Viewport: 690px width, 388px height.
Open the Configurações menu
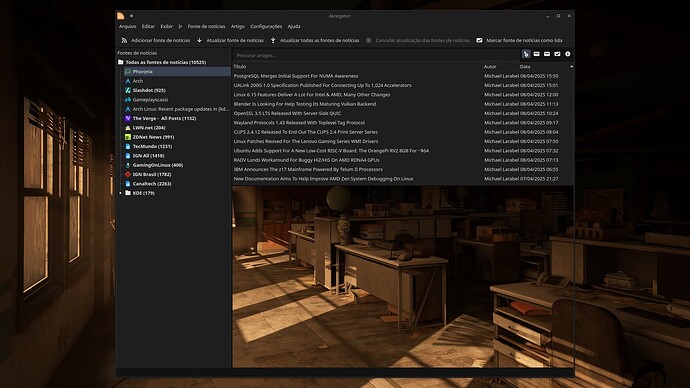tap(266, 26)
